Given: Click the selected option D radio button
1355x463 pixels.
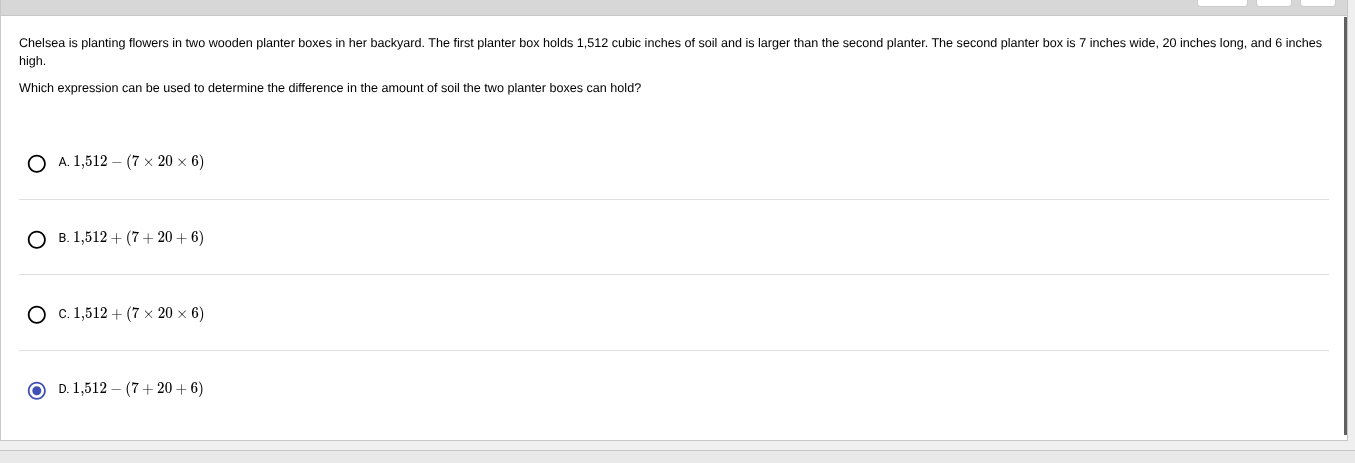Looking at the screenshot, I should pyautogui.click(x=37, y=390).
